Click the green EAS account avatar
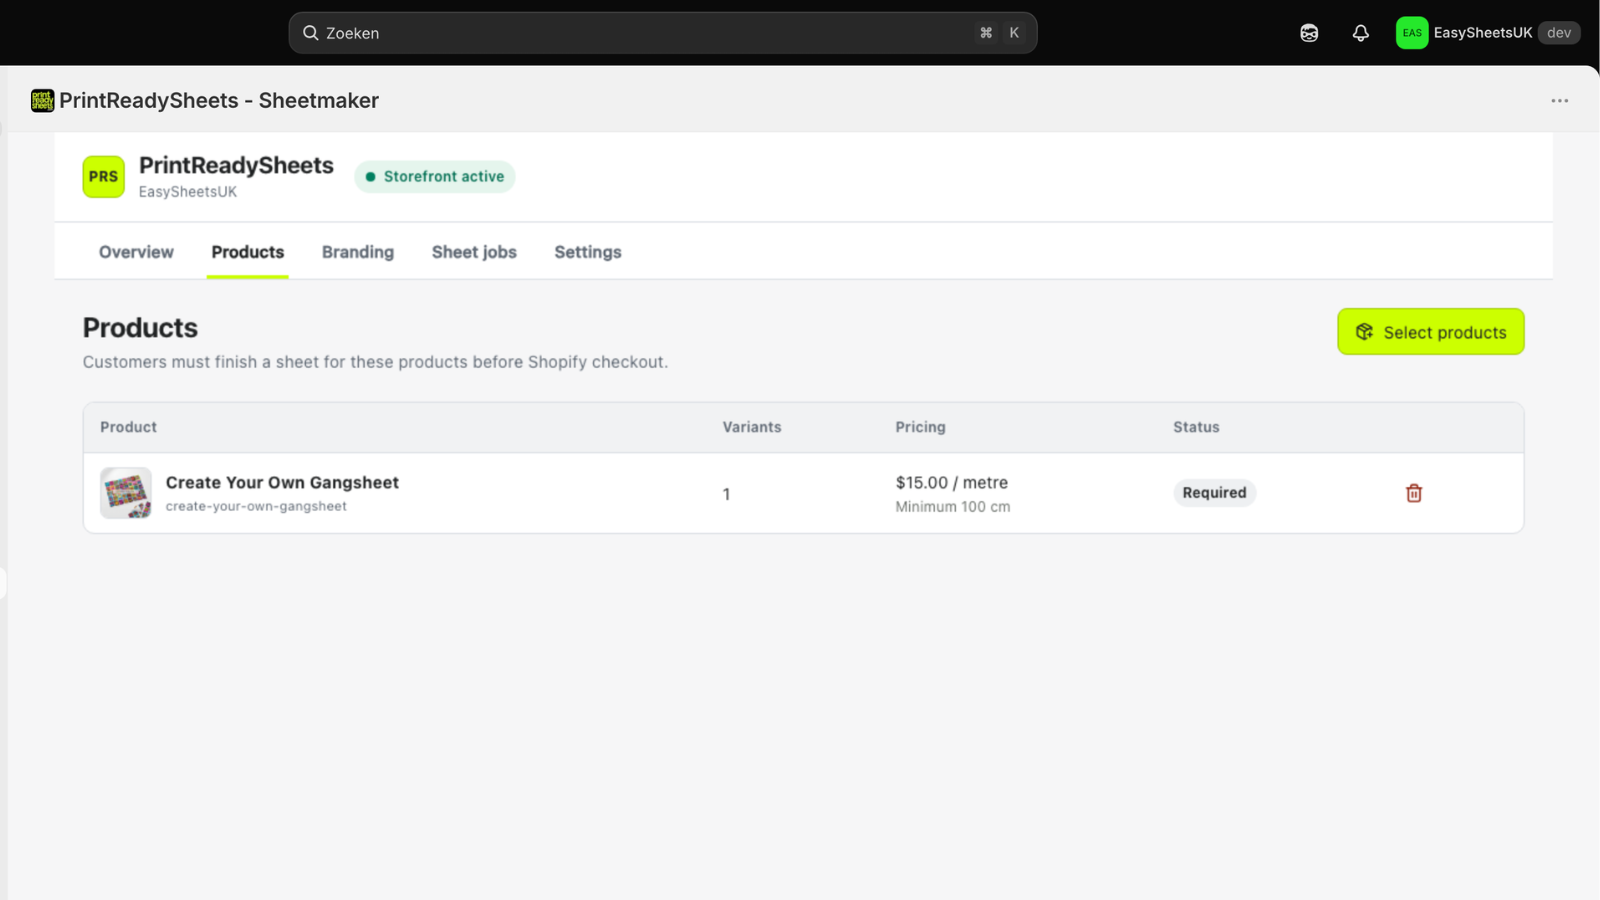 pos(1412,33)
